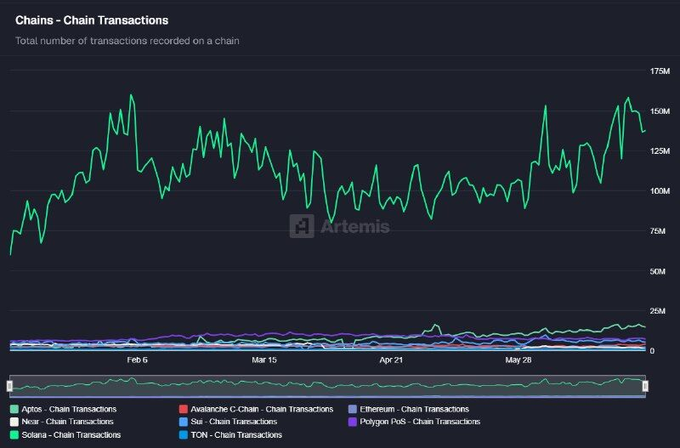Click the '125M' y-axis label
The image size is (680, 448).
[660, 151]
